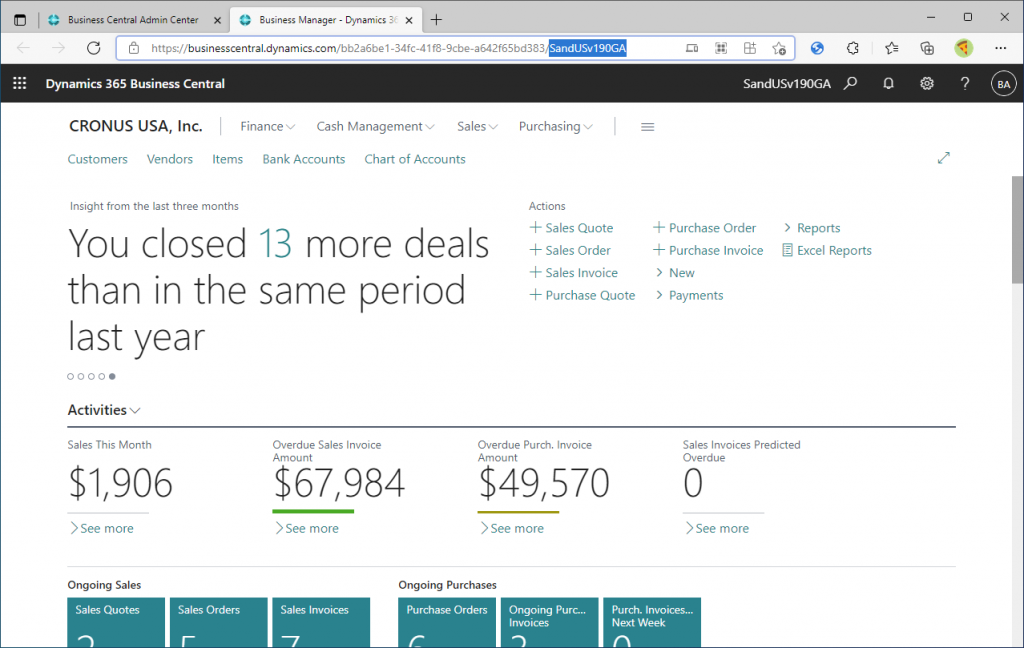Select the fourth headline carousel dot
Viewport: 1024px width, 648px height.
click(x=102, y=376)
